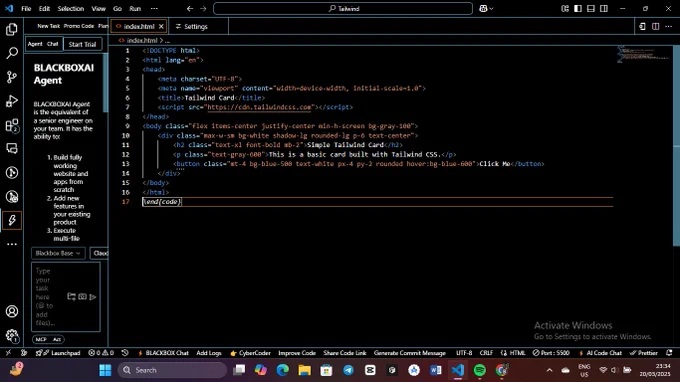Viewport: 680px width, 382px height.
Task: Send task with the arrow icon
Action: click(x=92, y=297)
